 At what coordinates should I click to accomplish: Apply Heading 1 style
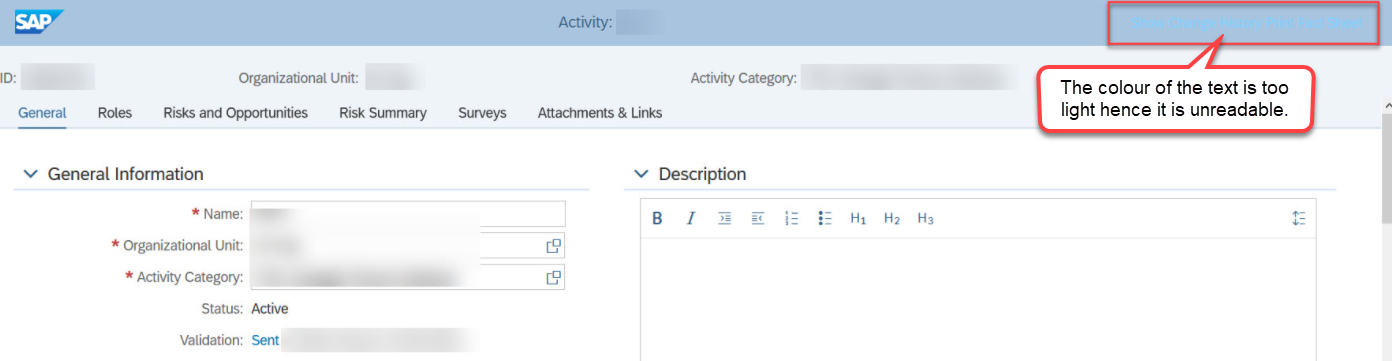pyautogui.click(x=858, y=219)
